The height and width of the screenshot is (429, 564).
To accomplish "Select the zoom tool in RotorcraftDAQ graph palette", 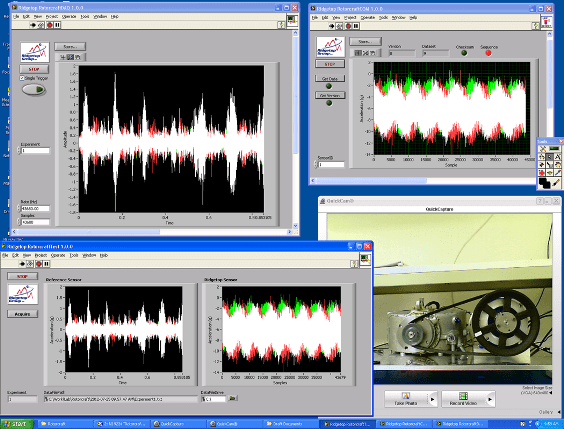I will point(70,57).
